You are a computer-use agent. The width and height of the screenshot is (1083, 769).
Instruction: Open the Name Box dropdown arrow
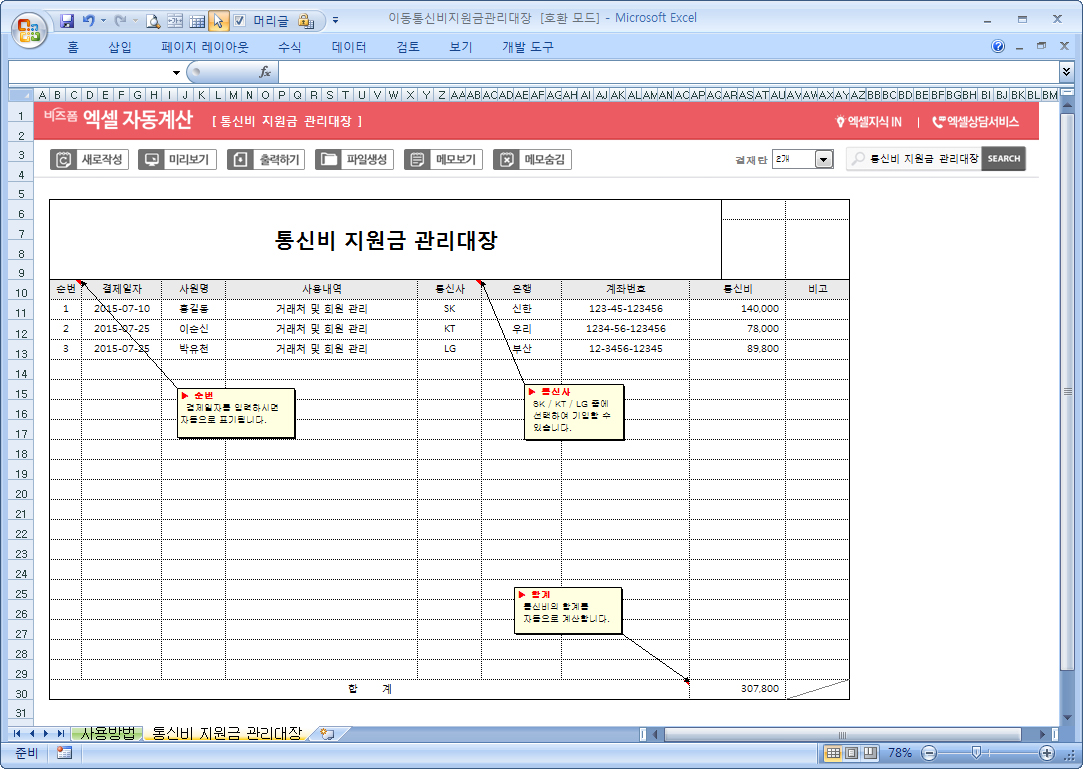177,72
